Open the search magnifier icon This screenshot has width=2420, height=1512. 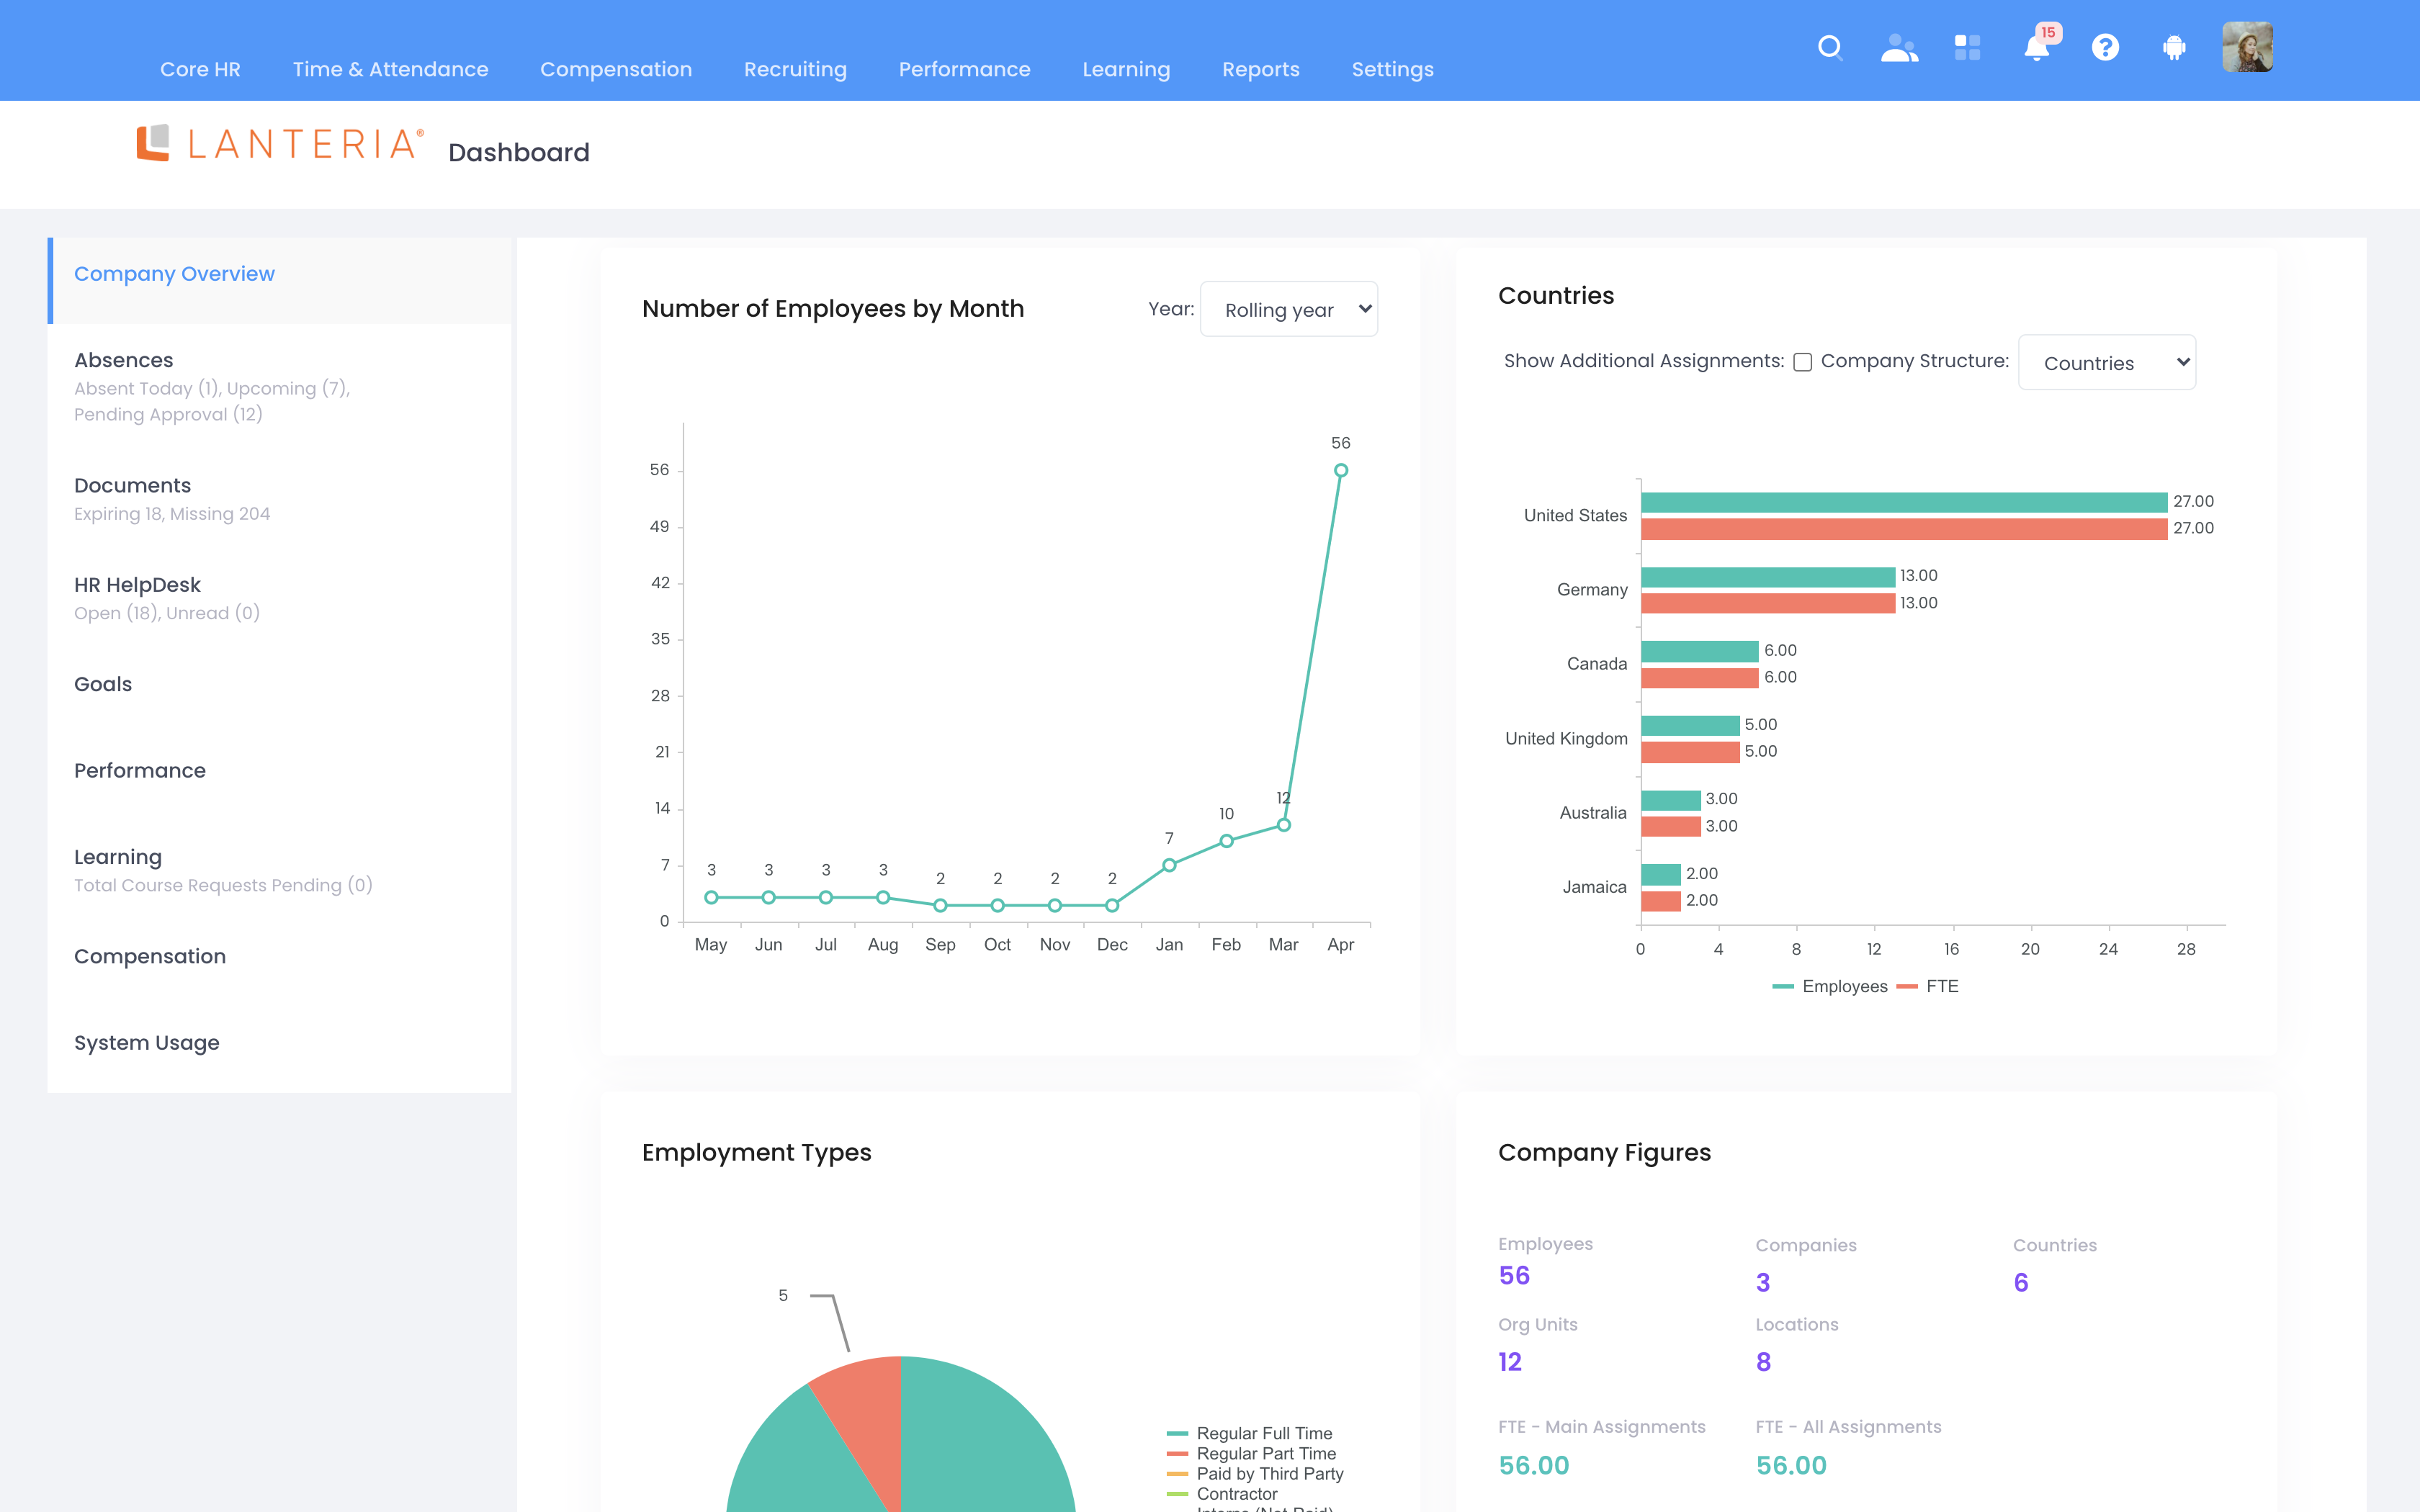point(1830,47)
